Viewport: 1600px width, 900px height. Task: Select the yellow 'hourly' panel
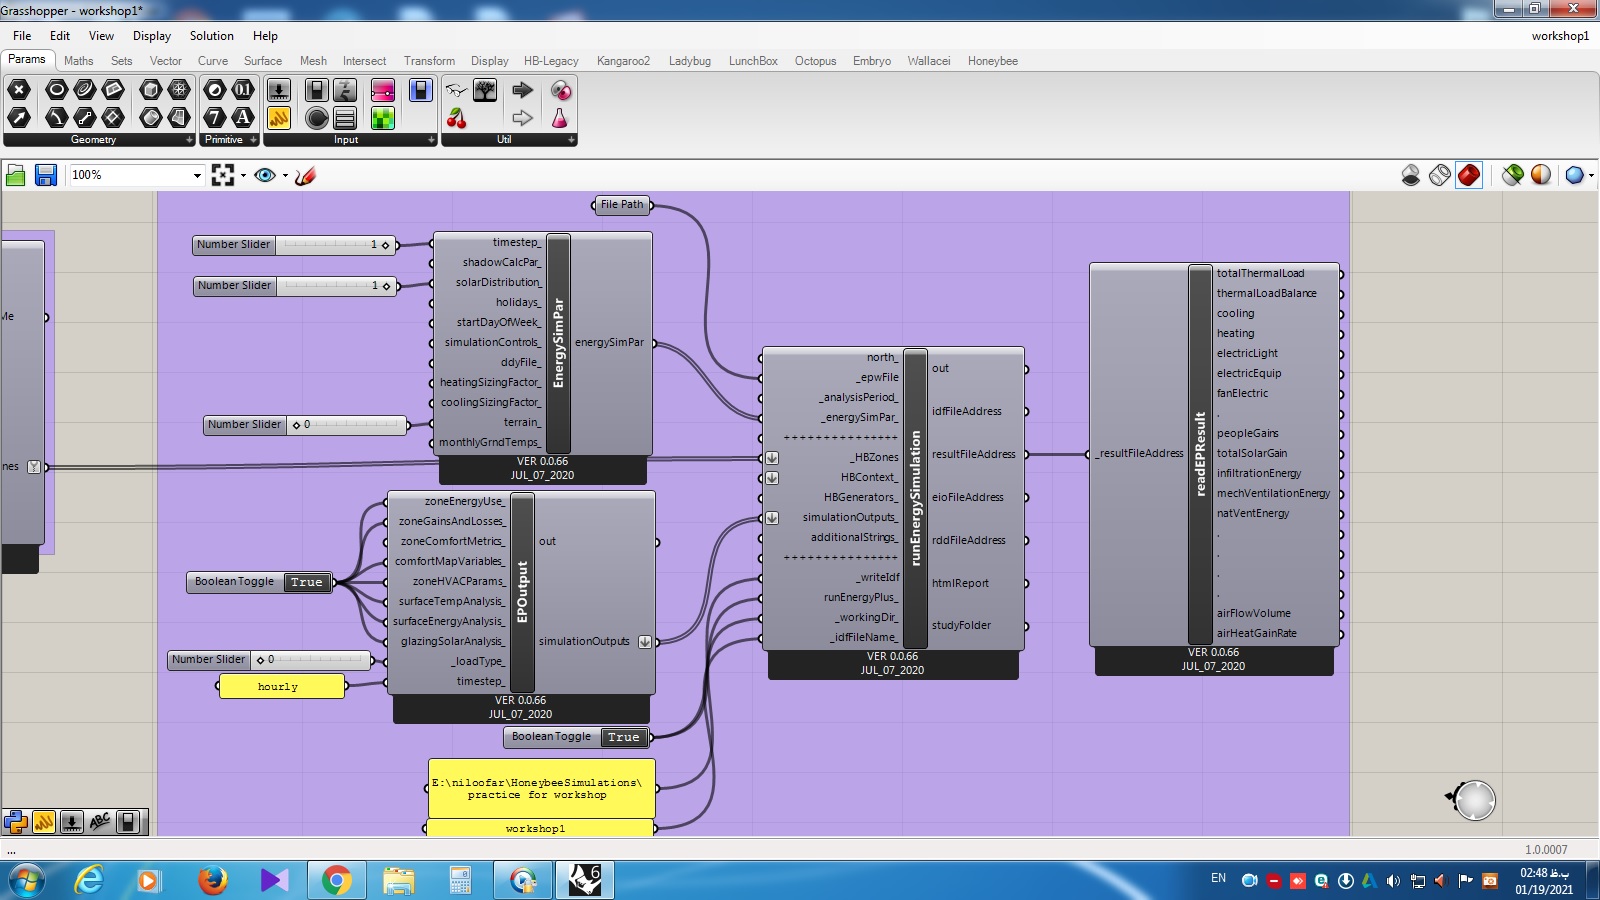(x=281, y=686)
